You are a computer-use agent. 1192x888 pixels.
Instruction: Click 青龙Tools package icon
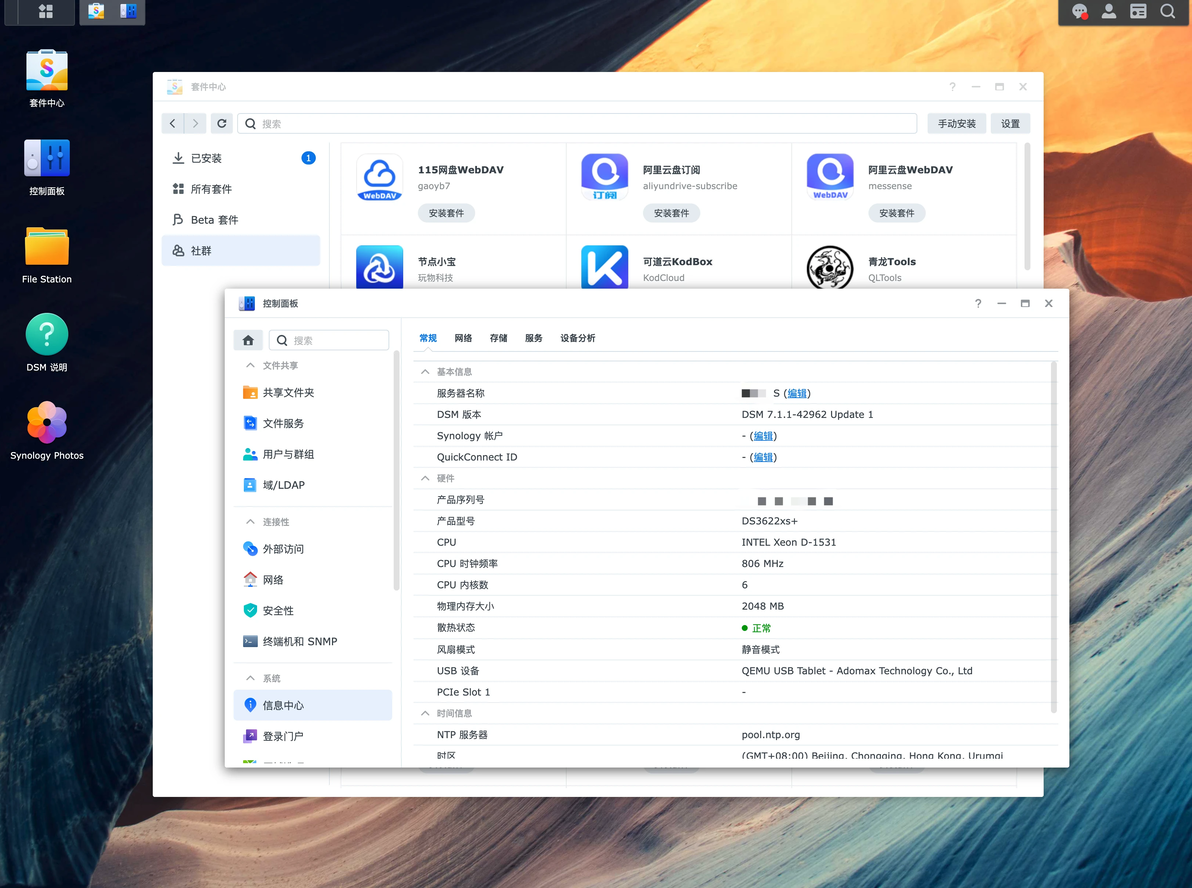tap(830, 267)
